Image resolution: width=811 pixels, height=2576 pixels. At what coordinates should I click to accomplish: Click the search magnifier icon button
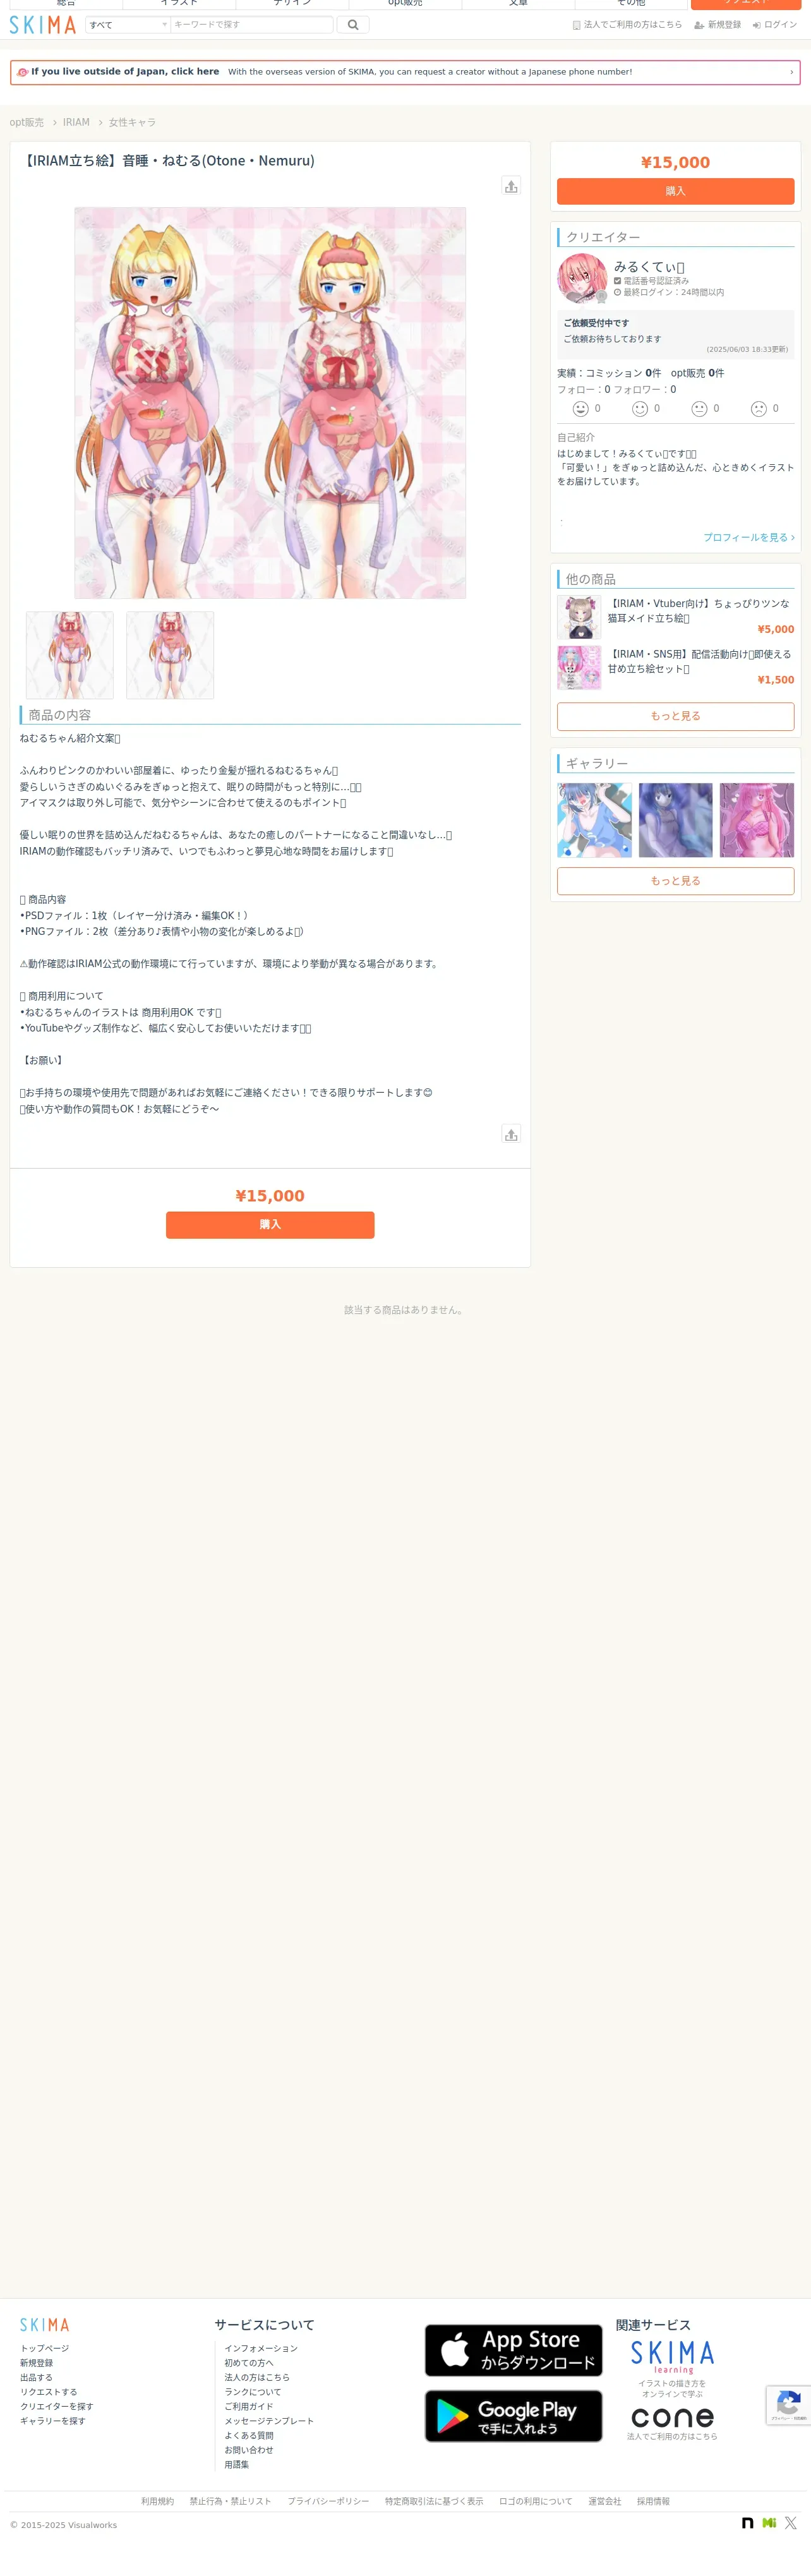pos(353,25)
